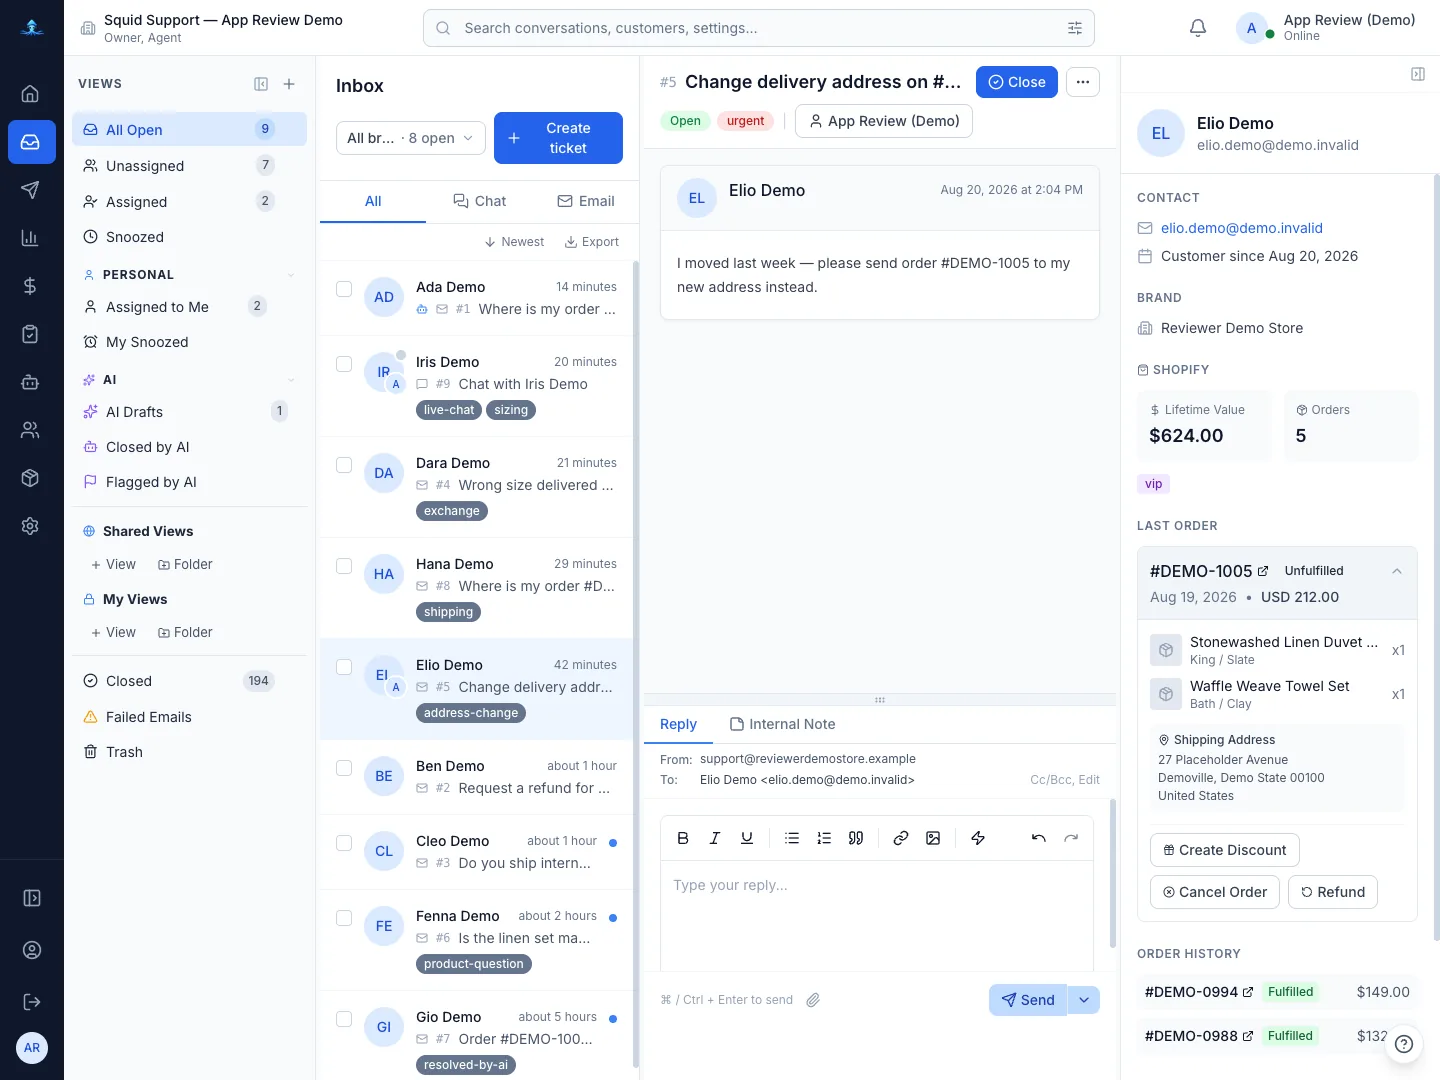Switch to the Email tab
Screen dimensions: 1440x1080
pos(586,201)
